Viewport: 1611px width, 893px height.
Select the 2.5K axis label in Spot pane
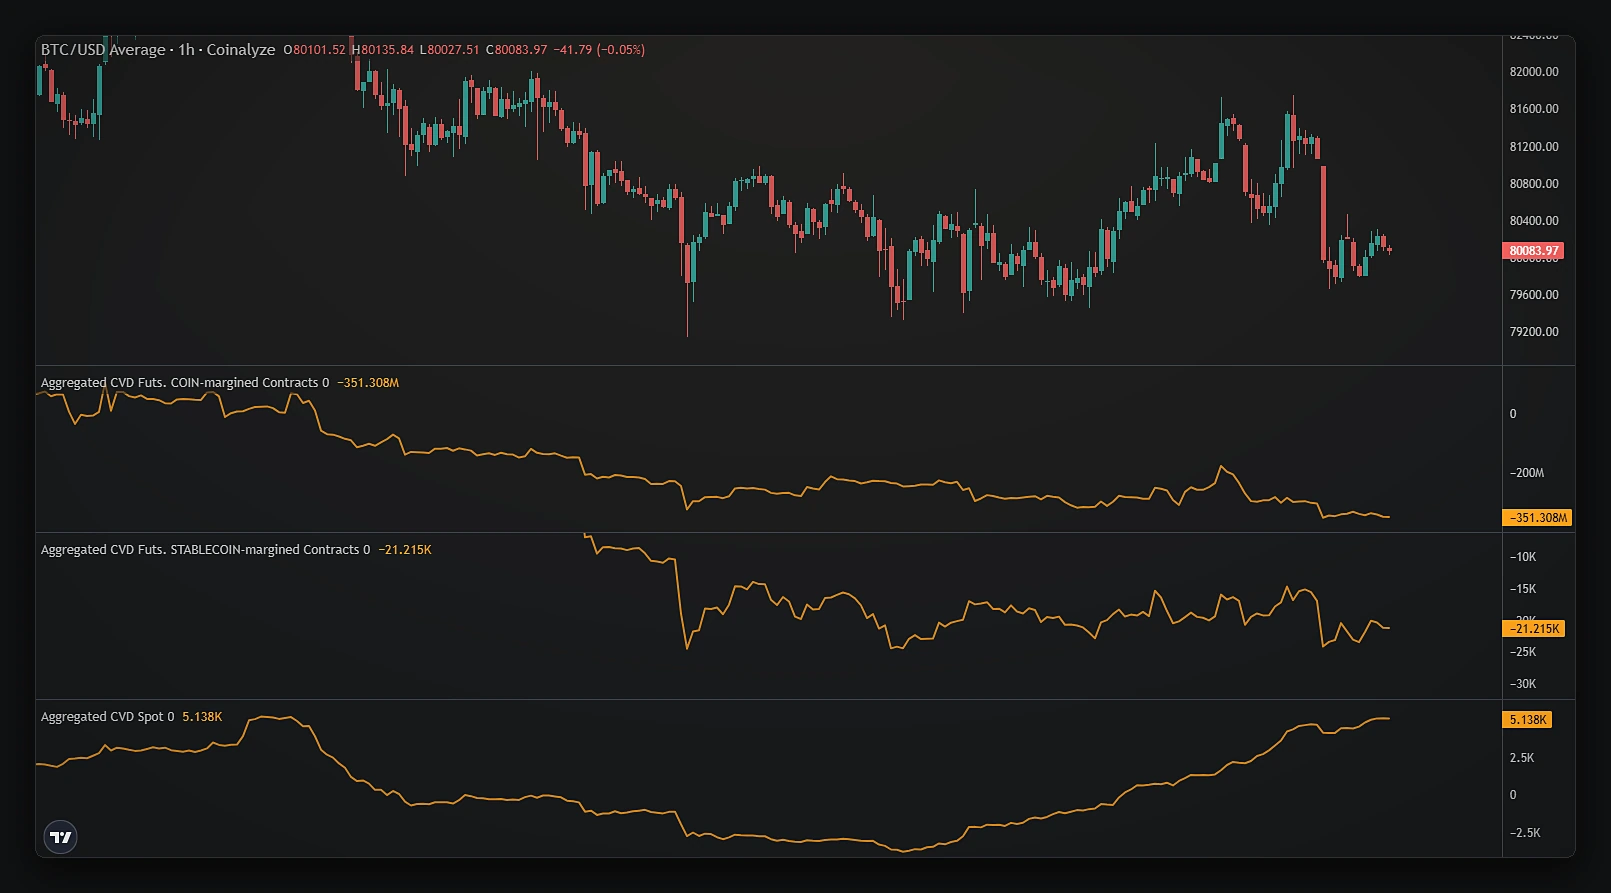pyautogui.click(x=1522, y=758)
